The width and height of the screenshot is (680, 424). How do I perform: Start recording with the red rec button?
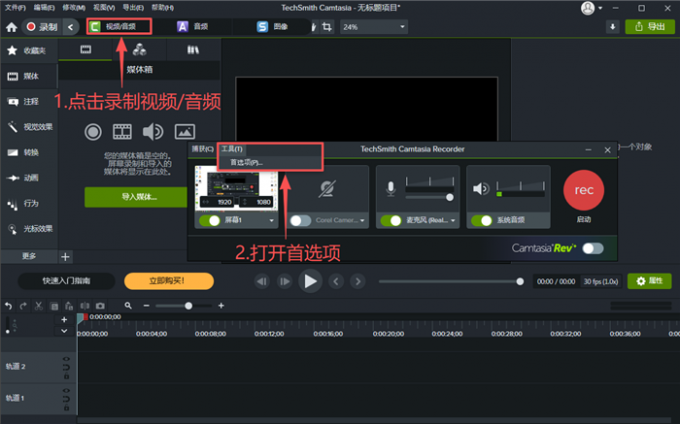click(x=583, y=190)
